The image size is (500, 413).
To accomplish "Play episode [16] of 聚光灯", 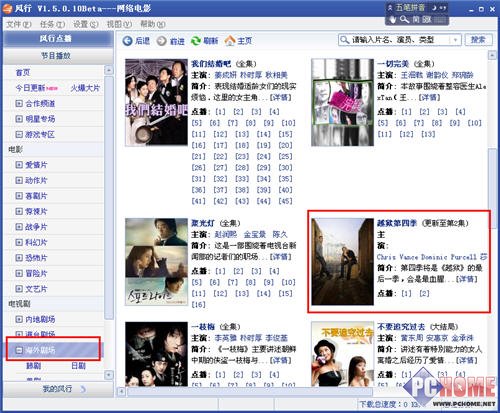I will 199,305.
